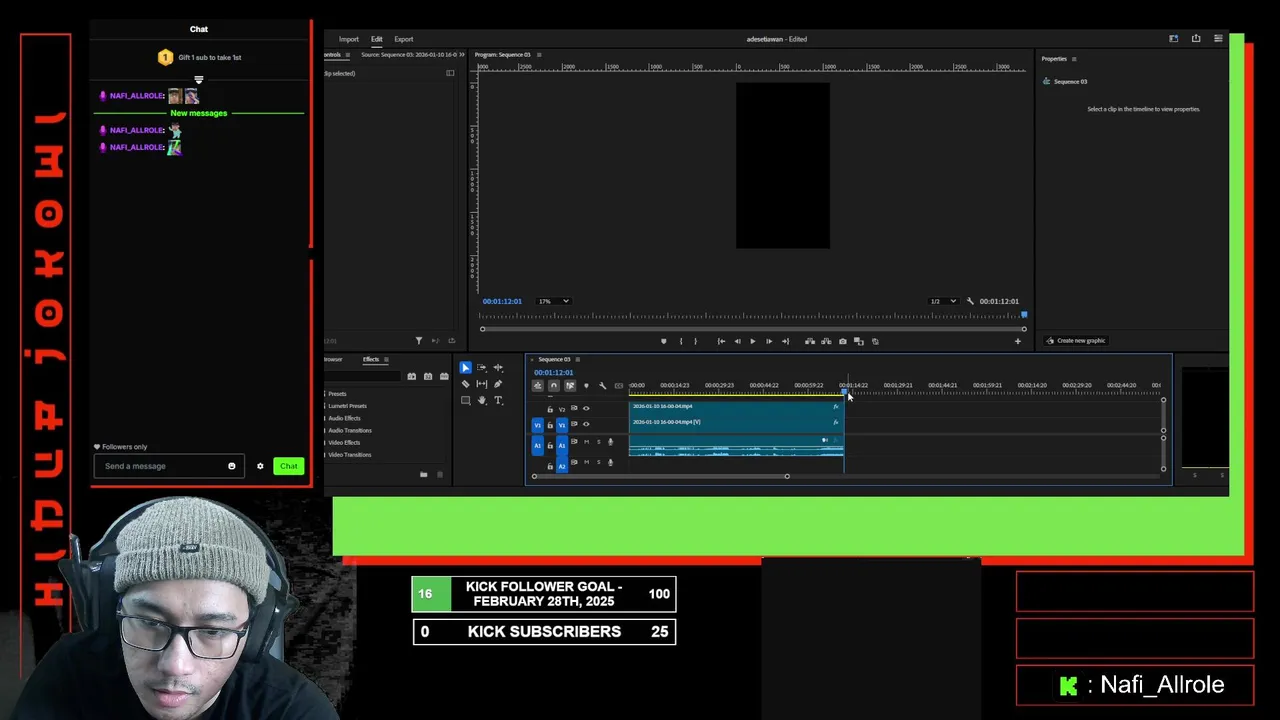Click Comparison View icon
The width and height of the screenshot is (1280, 720).
[858, 341]
